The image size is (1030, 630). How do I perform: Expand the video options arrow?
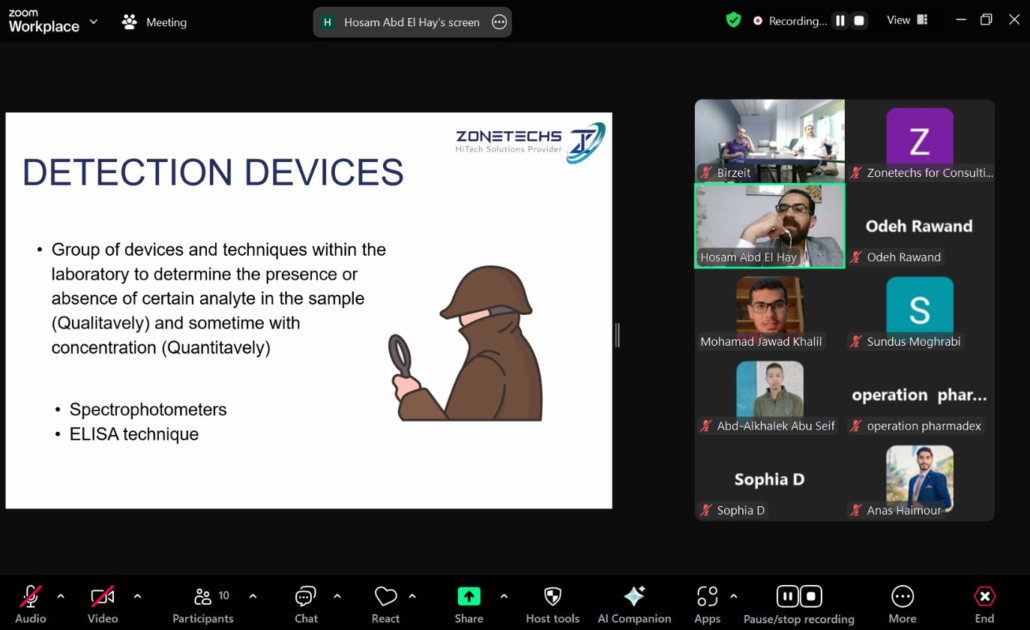coord(137,596)
